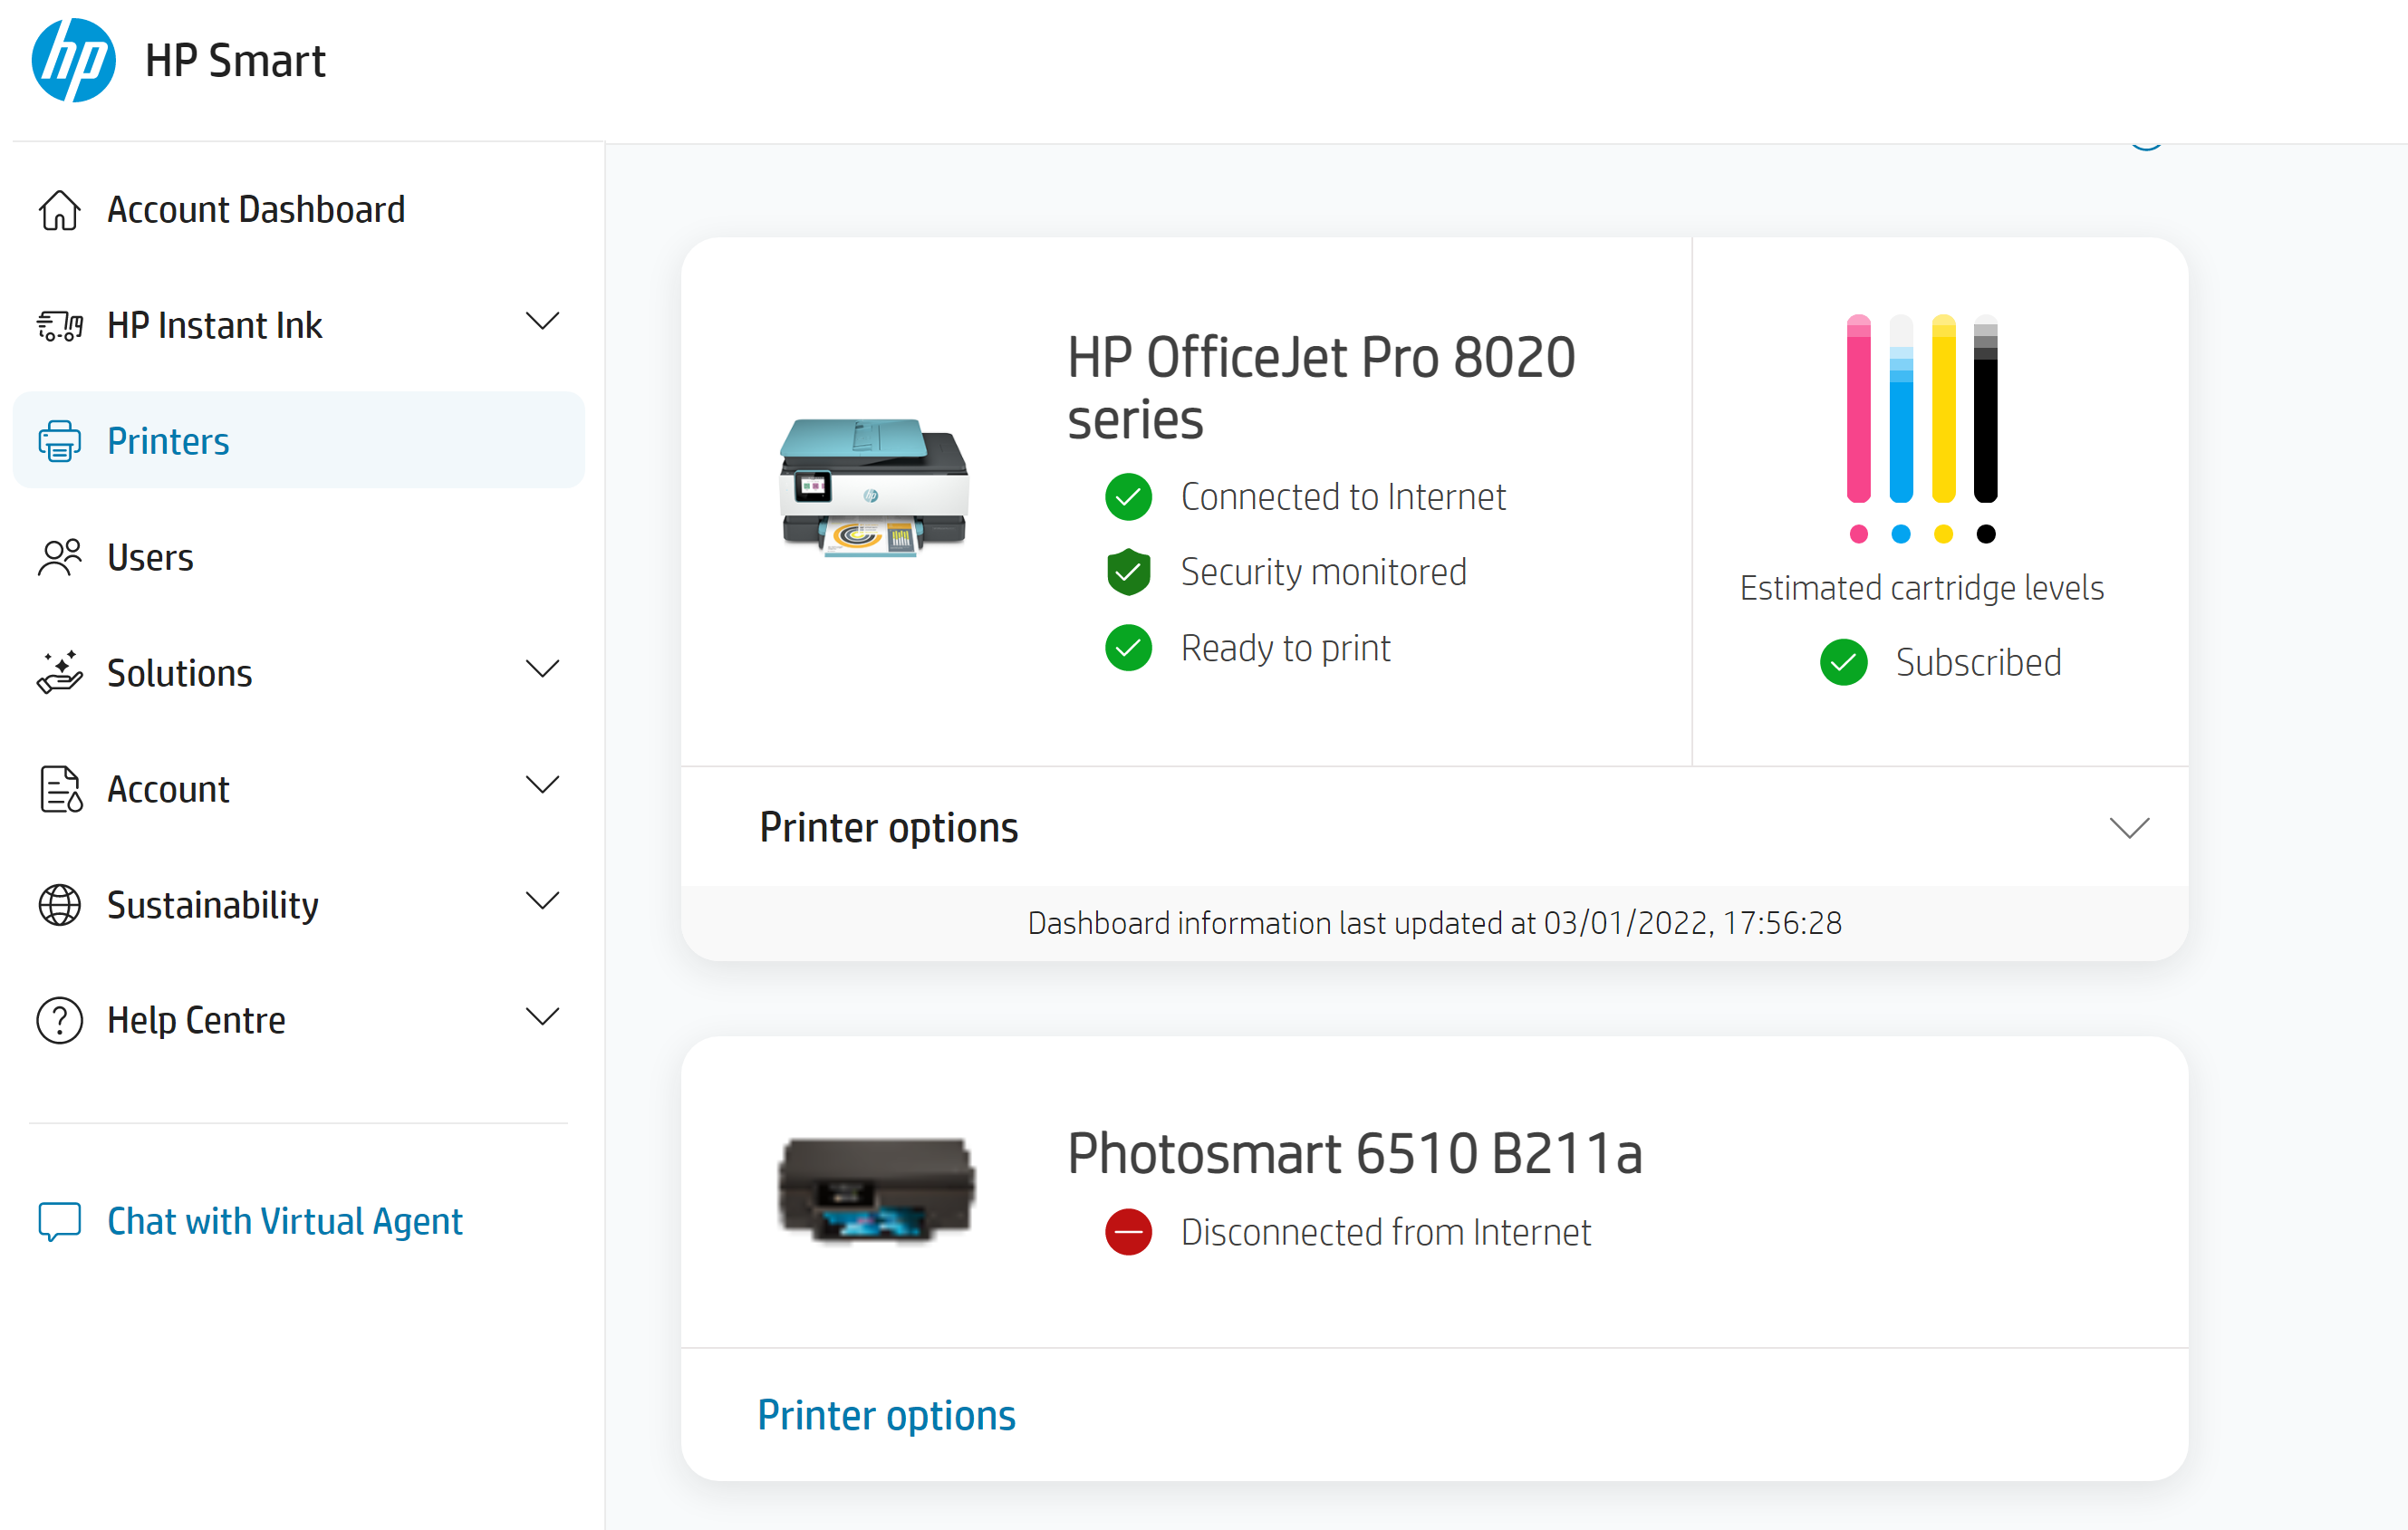Click the Users people icon
Image resolution: width=2408 pixels, height=1530 pixels.
59,557
